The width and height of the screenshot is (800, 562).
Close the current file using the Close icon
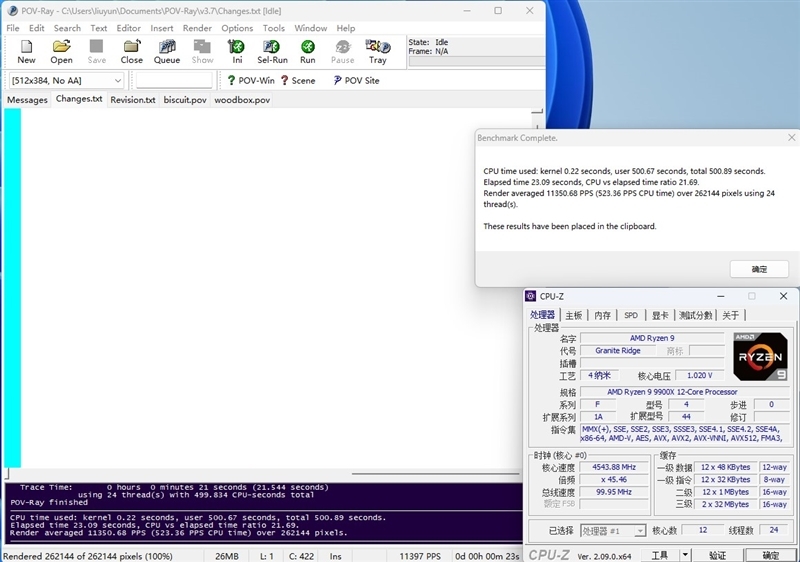(132, 52)
